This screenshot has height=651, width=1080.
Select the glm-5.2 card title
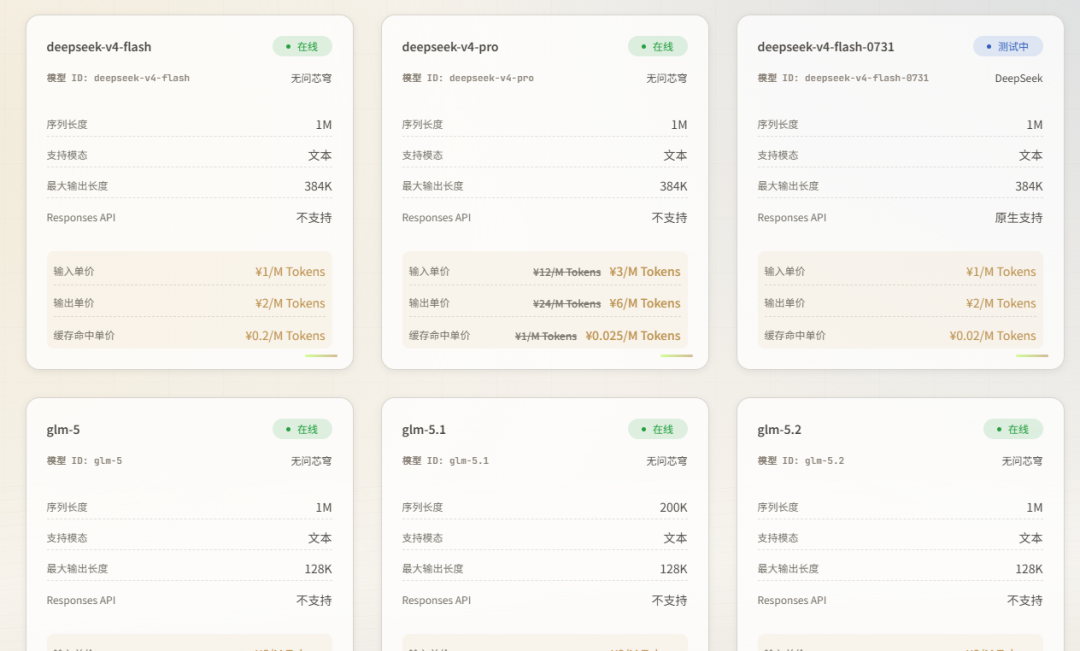click(779, 430)
